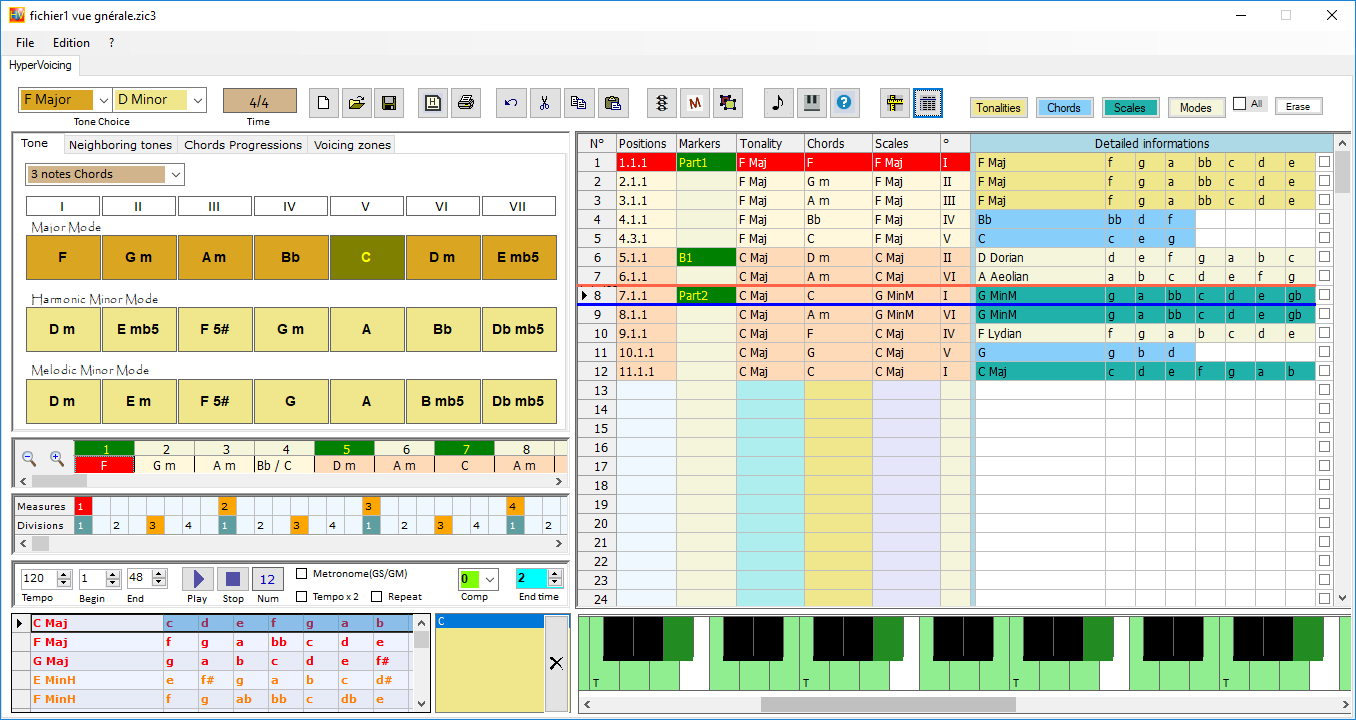Click the page icon marked H beside Print

[x=433, y=102]
